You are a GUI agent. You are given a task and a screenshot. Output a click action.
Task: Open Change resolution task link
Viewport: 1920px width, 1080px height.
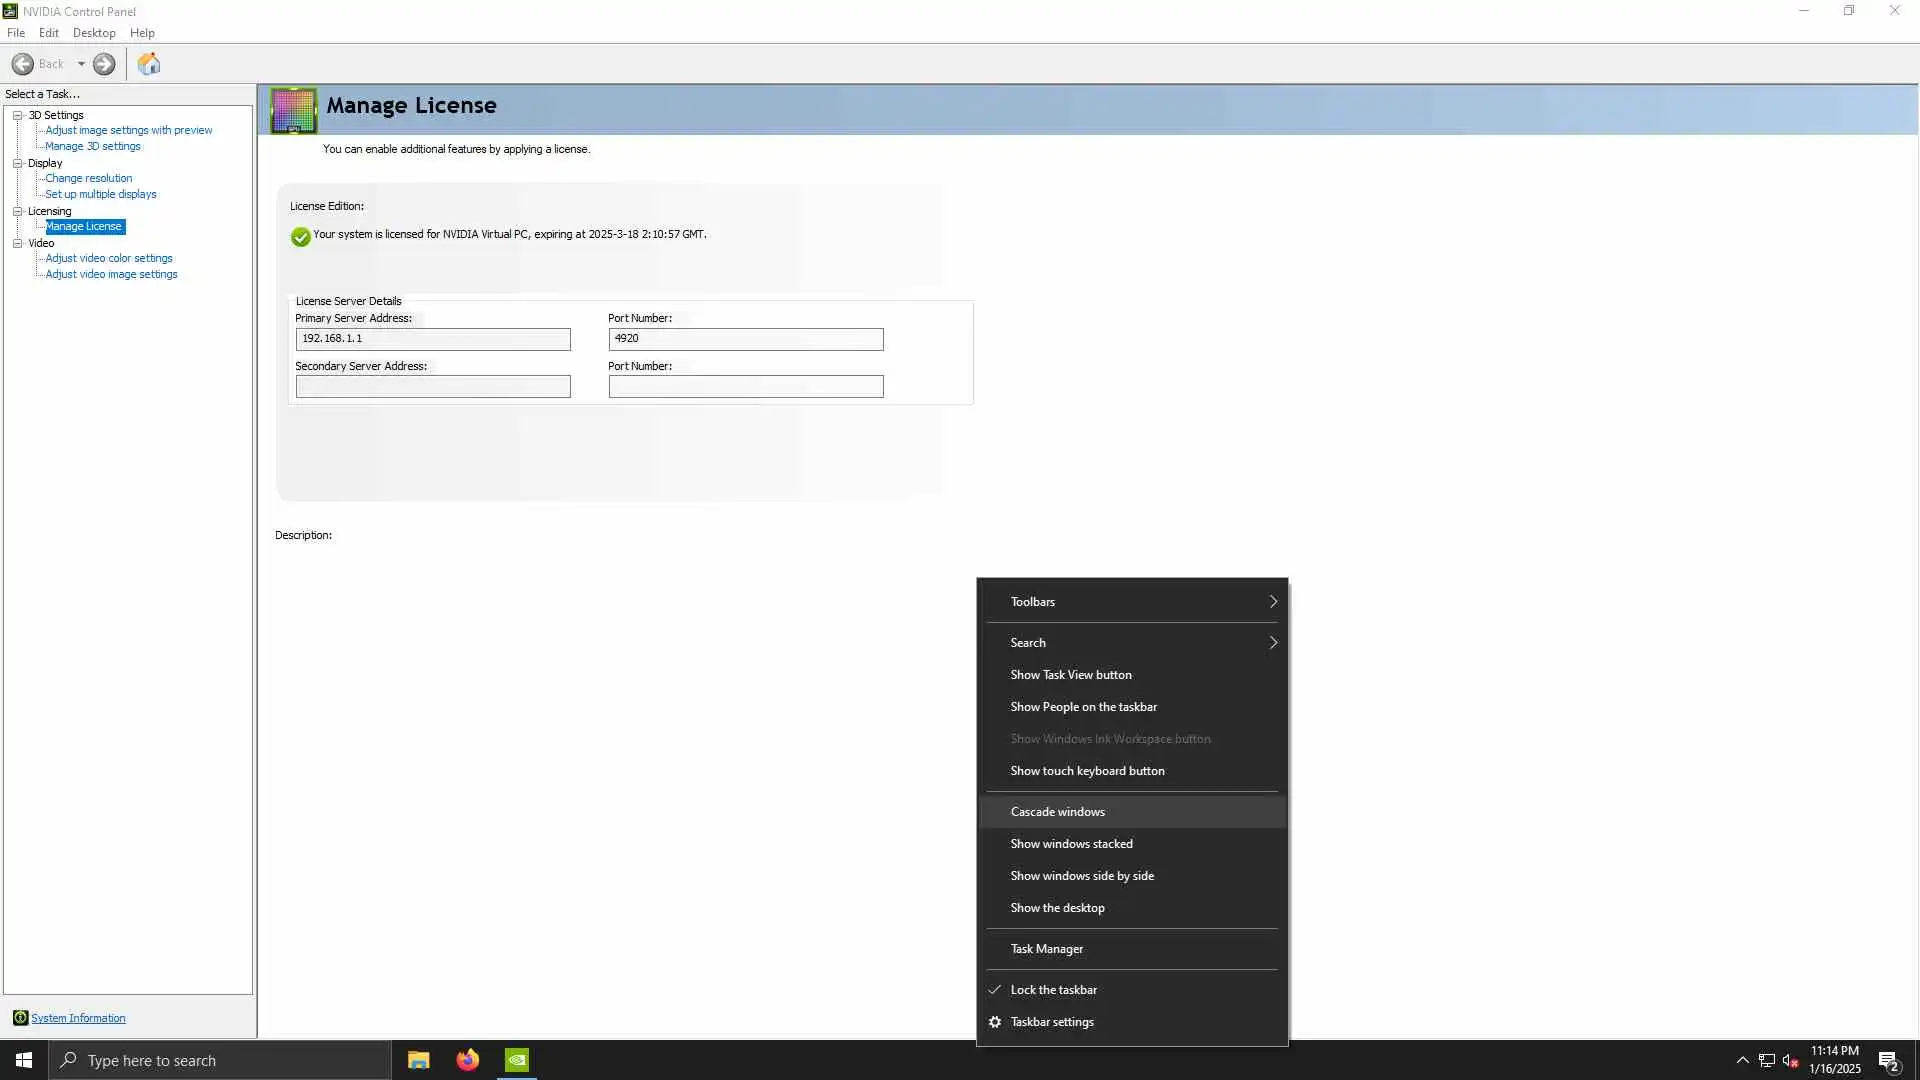click(88, 178)
